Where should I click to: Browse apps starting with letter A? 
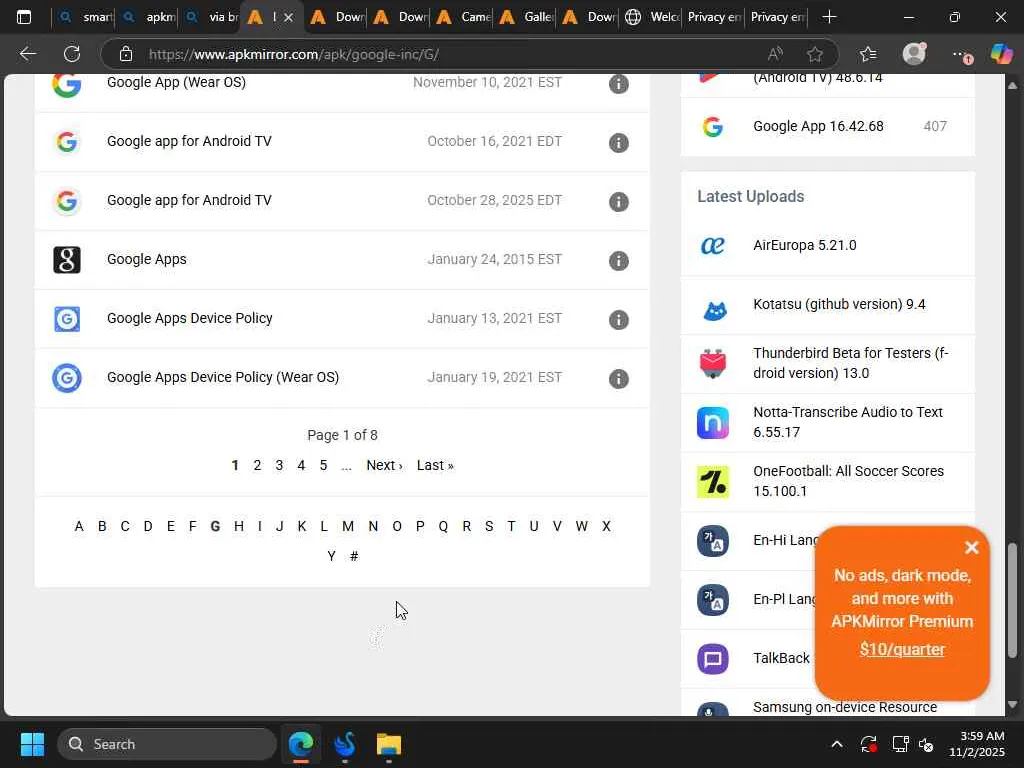click(x=79, y=526)
